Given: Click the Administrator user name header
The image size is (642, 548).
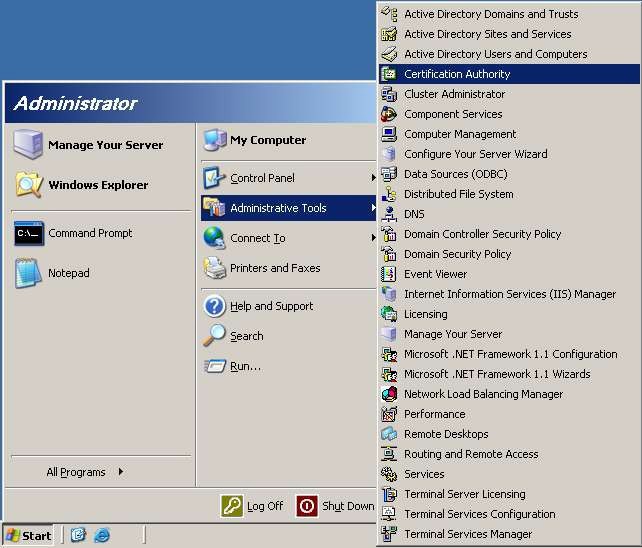Looking at the screenshot, I should pos(75,103).
